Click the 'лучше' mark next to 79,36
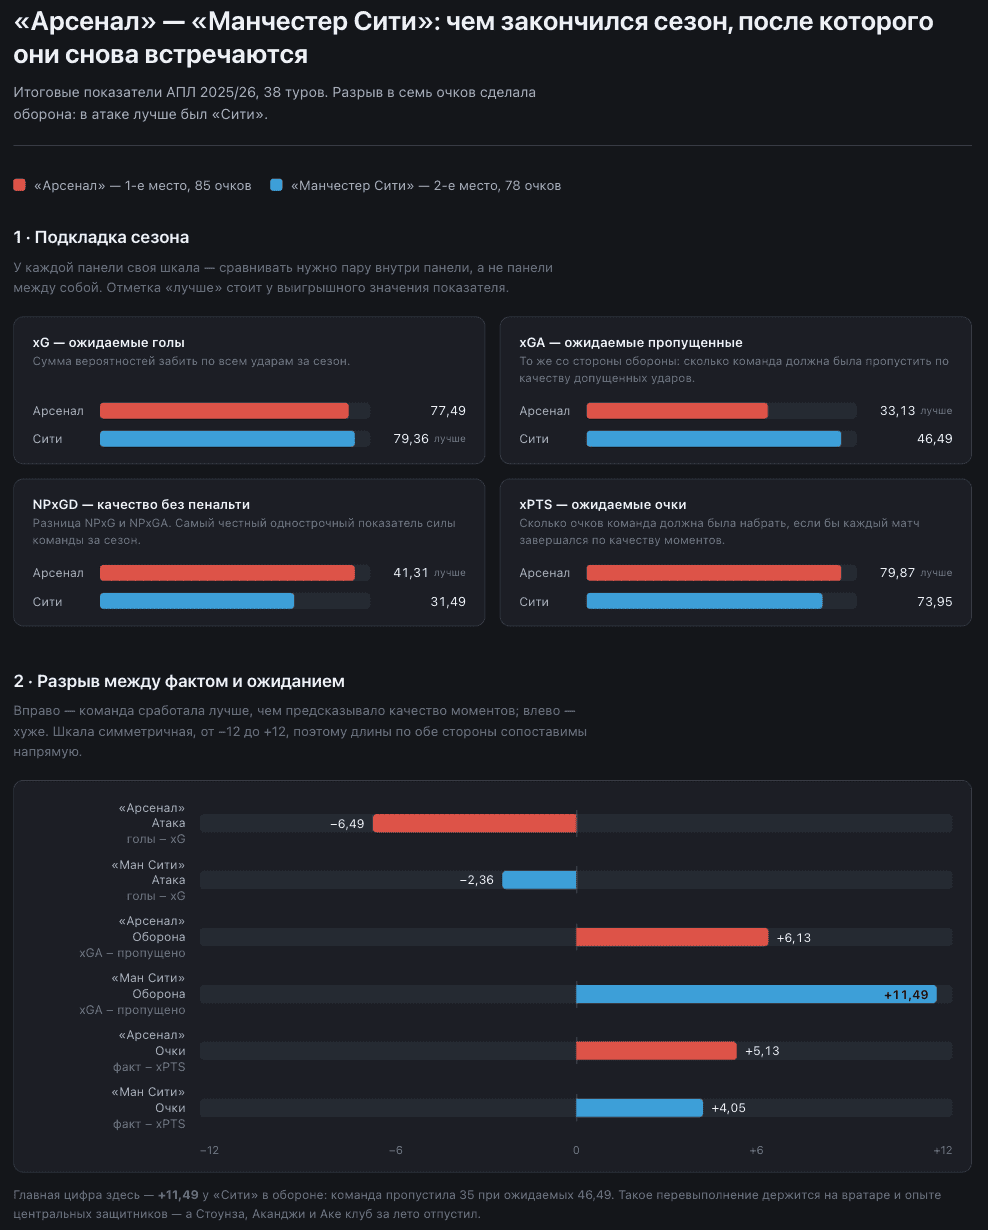Screen dimensions: 988x1230 click(x=450, y=439)
